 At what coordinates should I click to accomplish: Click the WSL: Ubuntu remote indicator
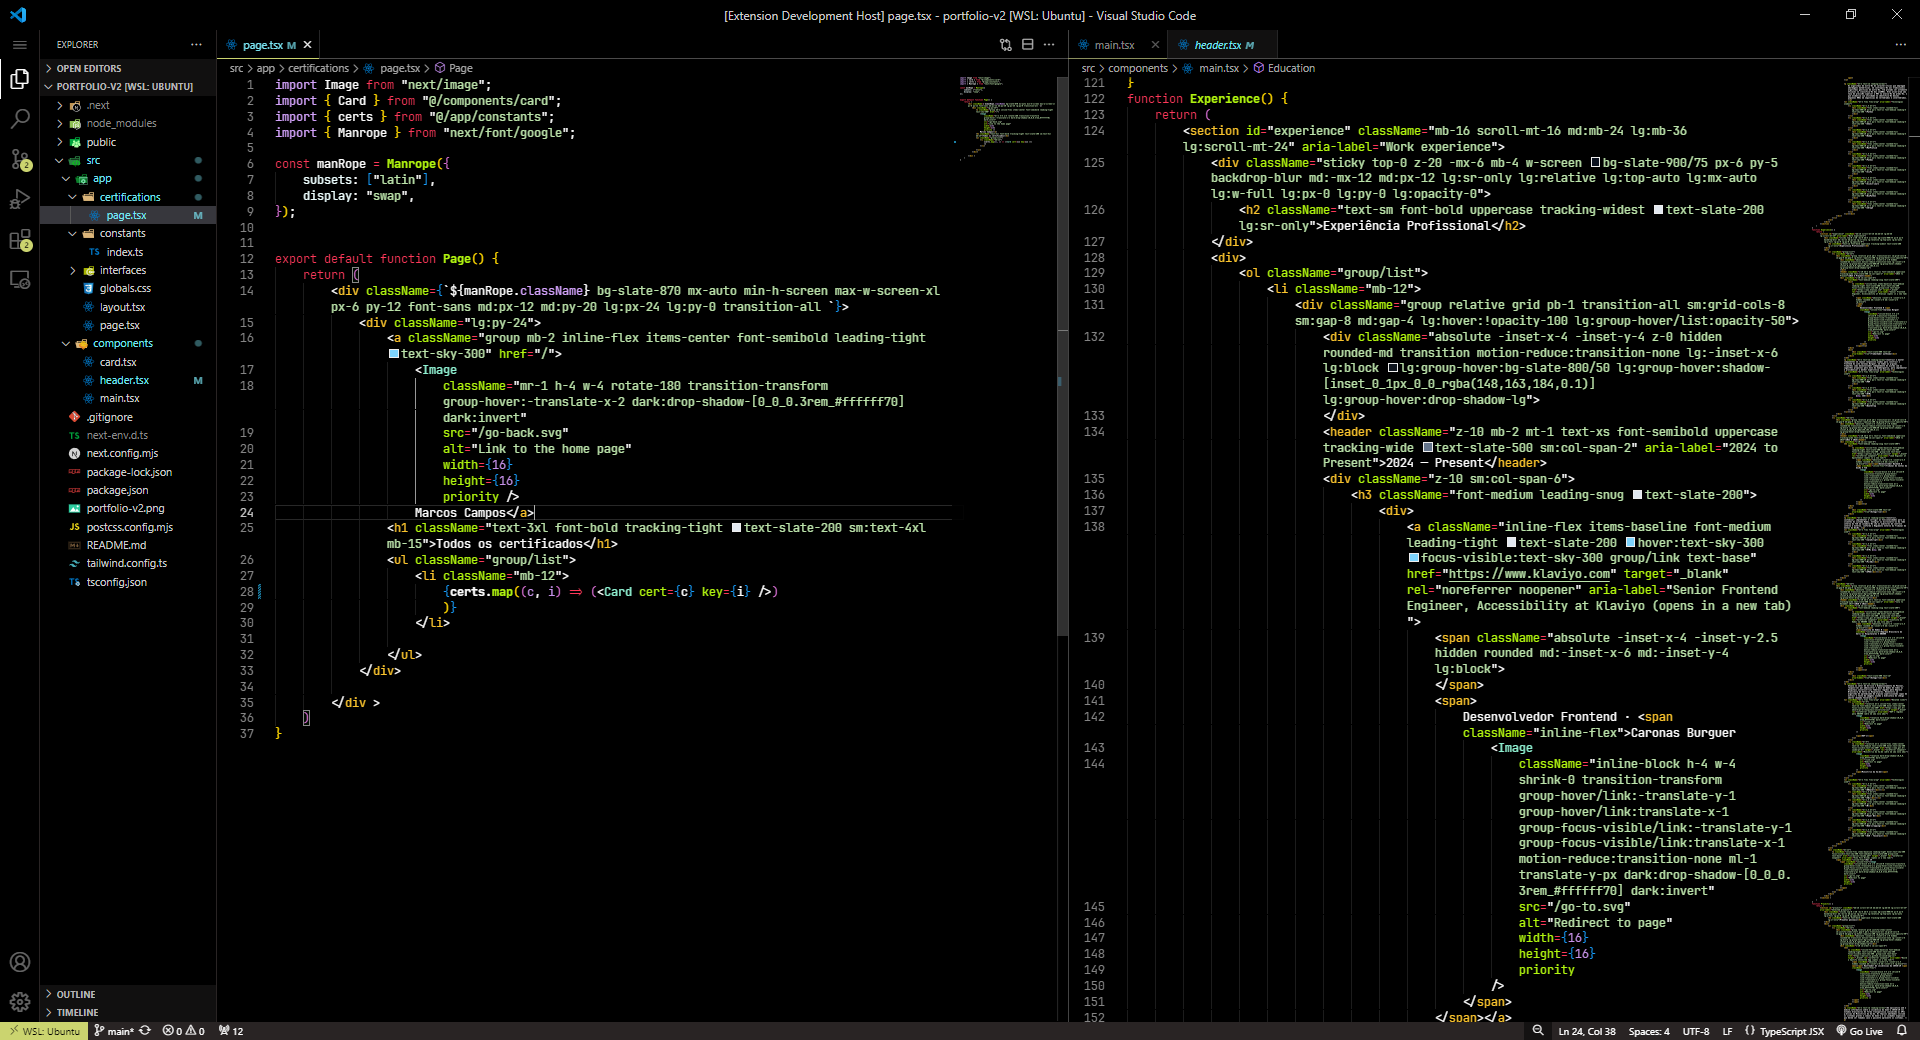[x=43, y=1031]
